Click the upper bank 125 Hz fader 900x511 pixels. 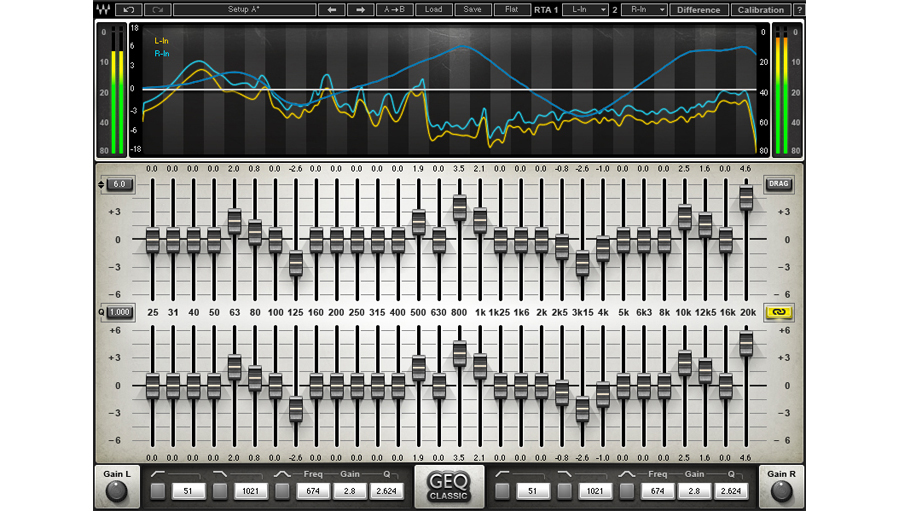click(x=296, y=264)
